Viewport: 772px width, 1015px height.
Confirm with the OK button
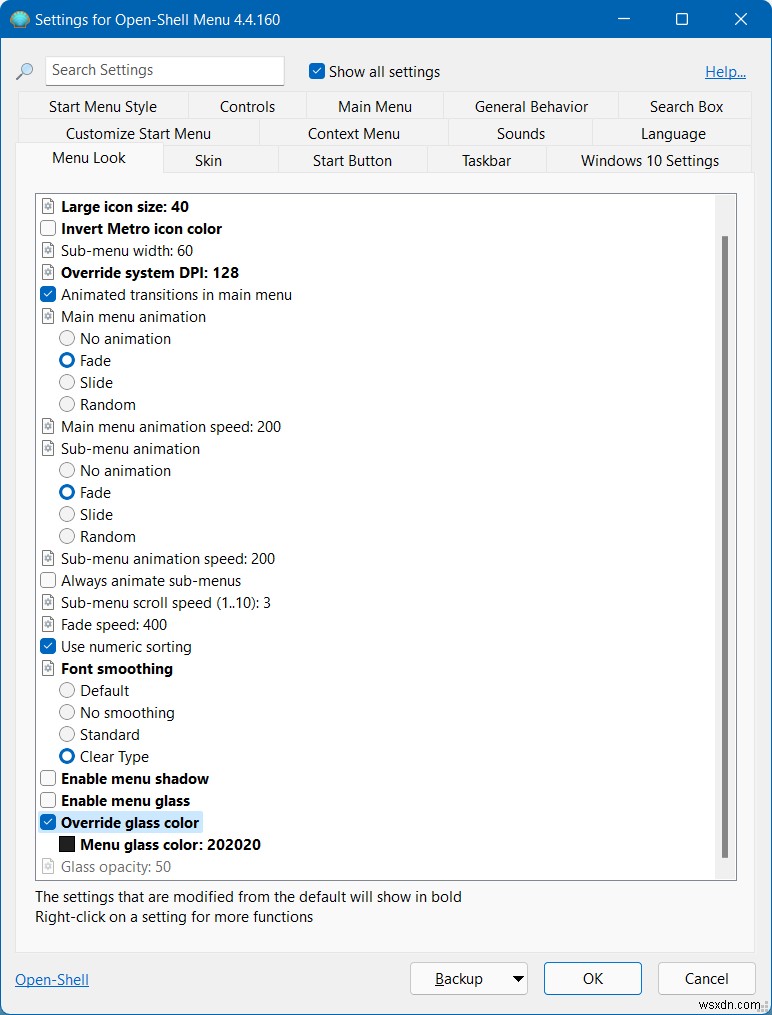593,979
